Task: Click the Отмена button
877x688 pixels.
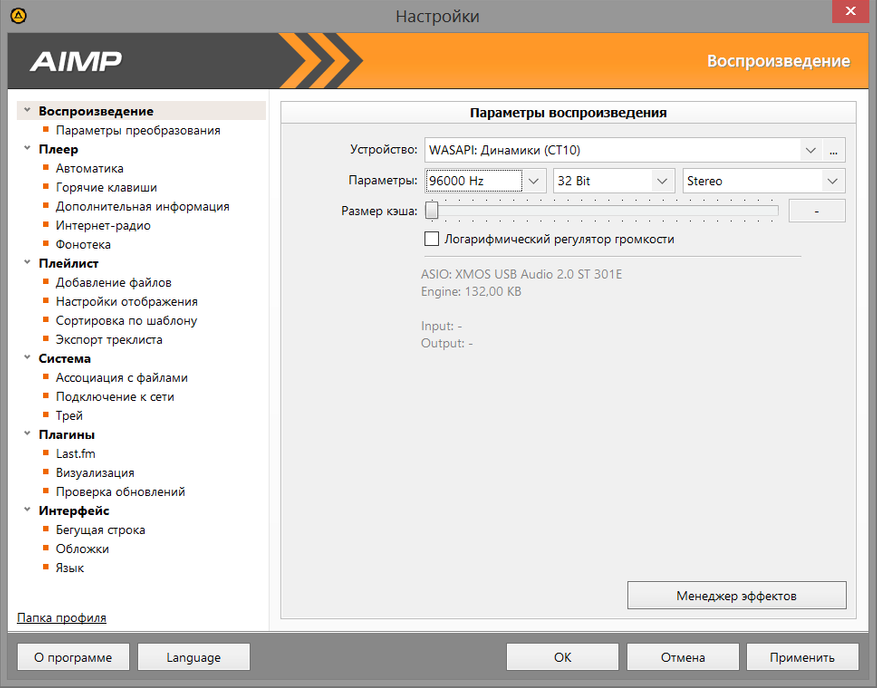Action: click(x=683, y=657)
